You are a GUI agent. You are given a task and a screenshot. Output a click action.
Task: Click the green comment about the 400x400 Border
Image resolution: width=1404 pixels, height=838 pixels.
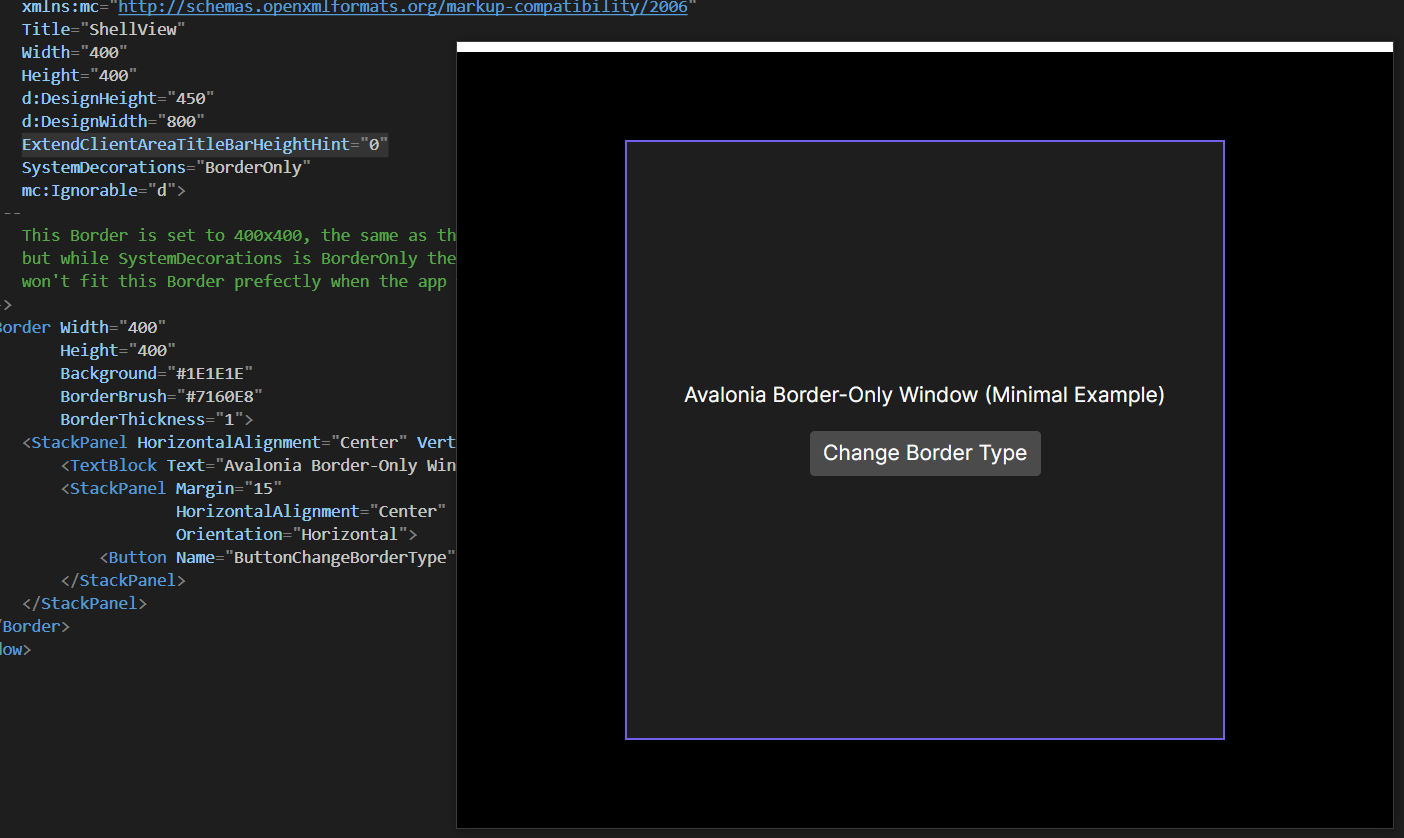230,234
